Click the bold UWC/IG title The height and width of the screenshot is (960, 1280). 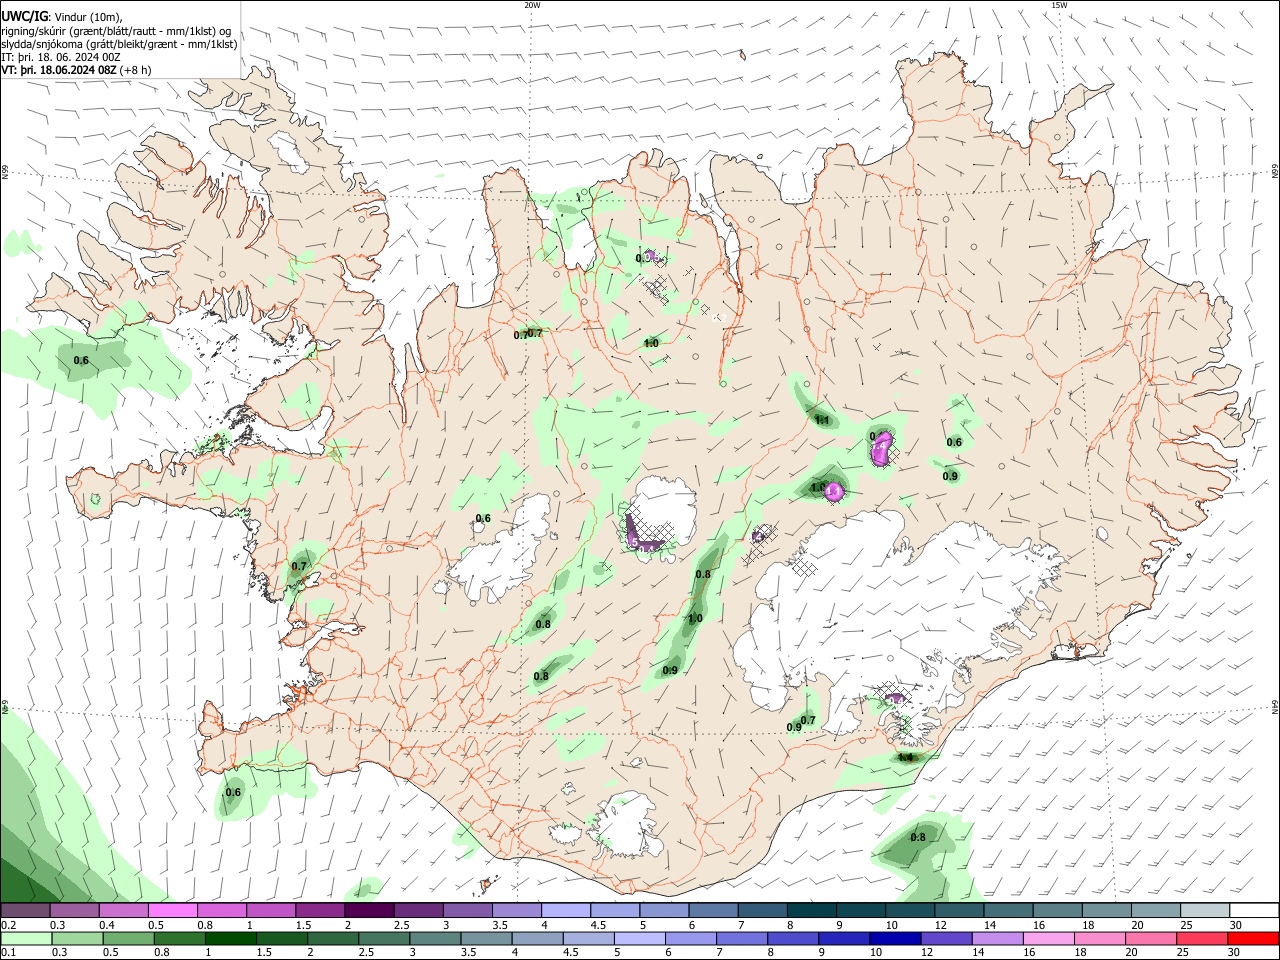(x=24, y=16)
